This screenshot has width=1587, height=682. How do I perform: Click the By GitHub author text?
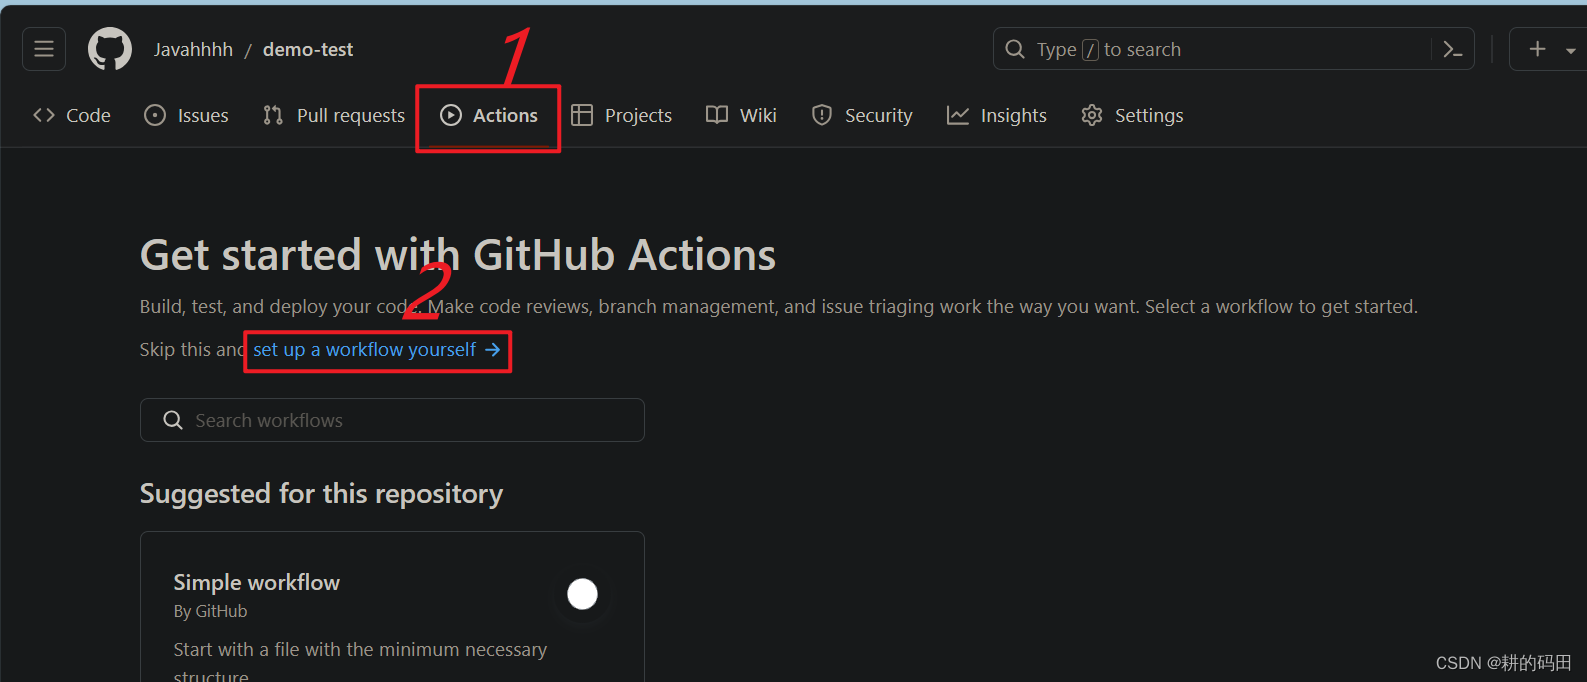coord(210,611)
